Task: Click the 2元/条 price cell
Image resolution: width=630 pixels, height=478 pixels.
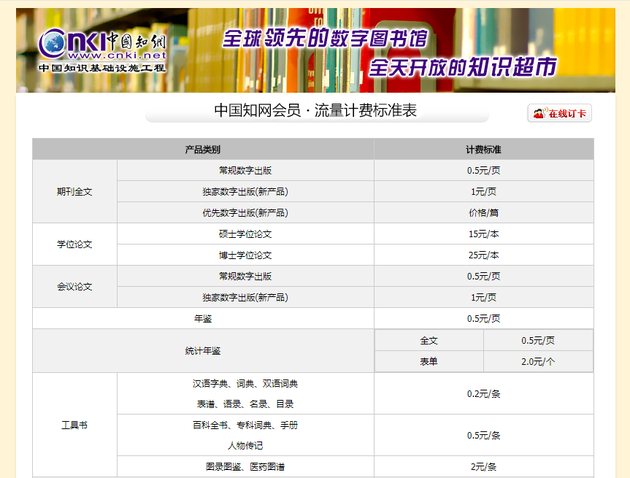Action: pyautogui.click(x=483, y=466)
